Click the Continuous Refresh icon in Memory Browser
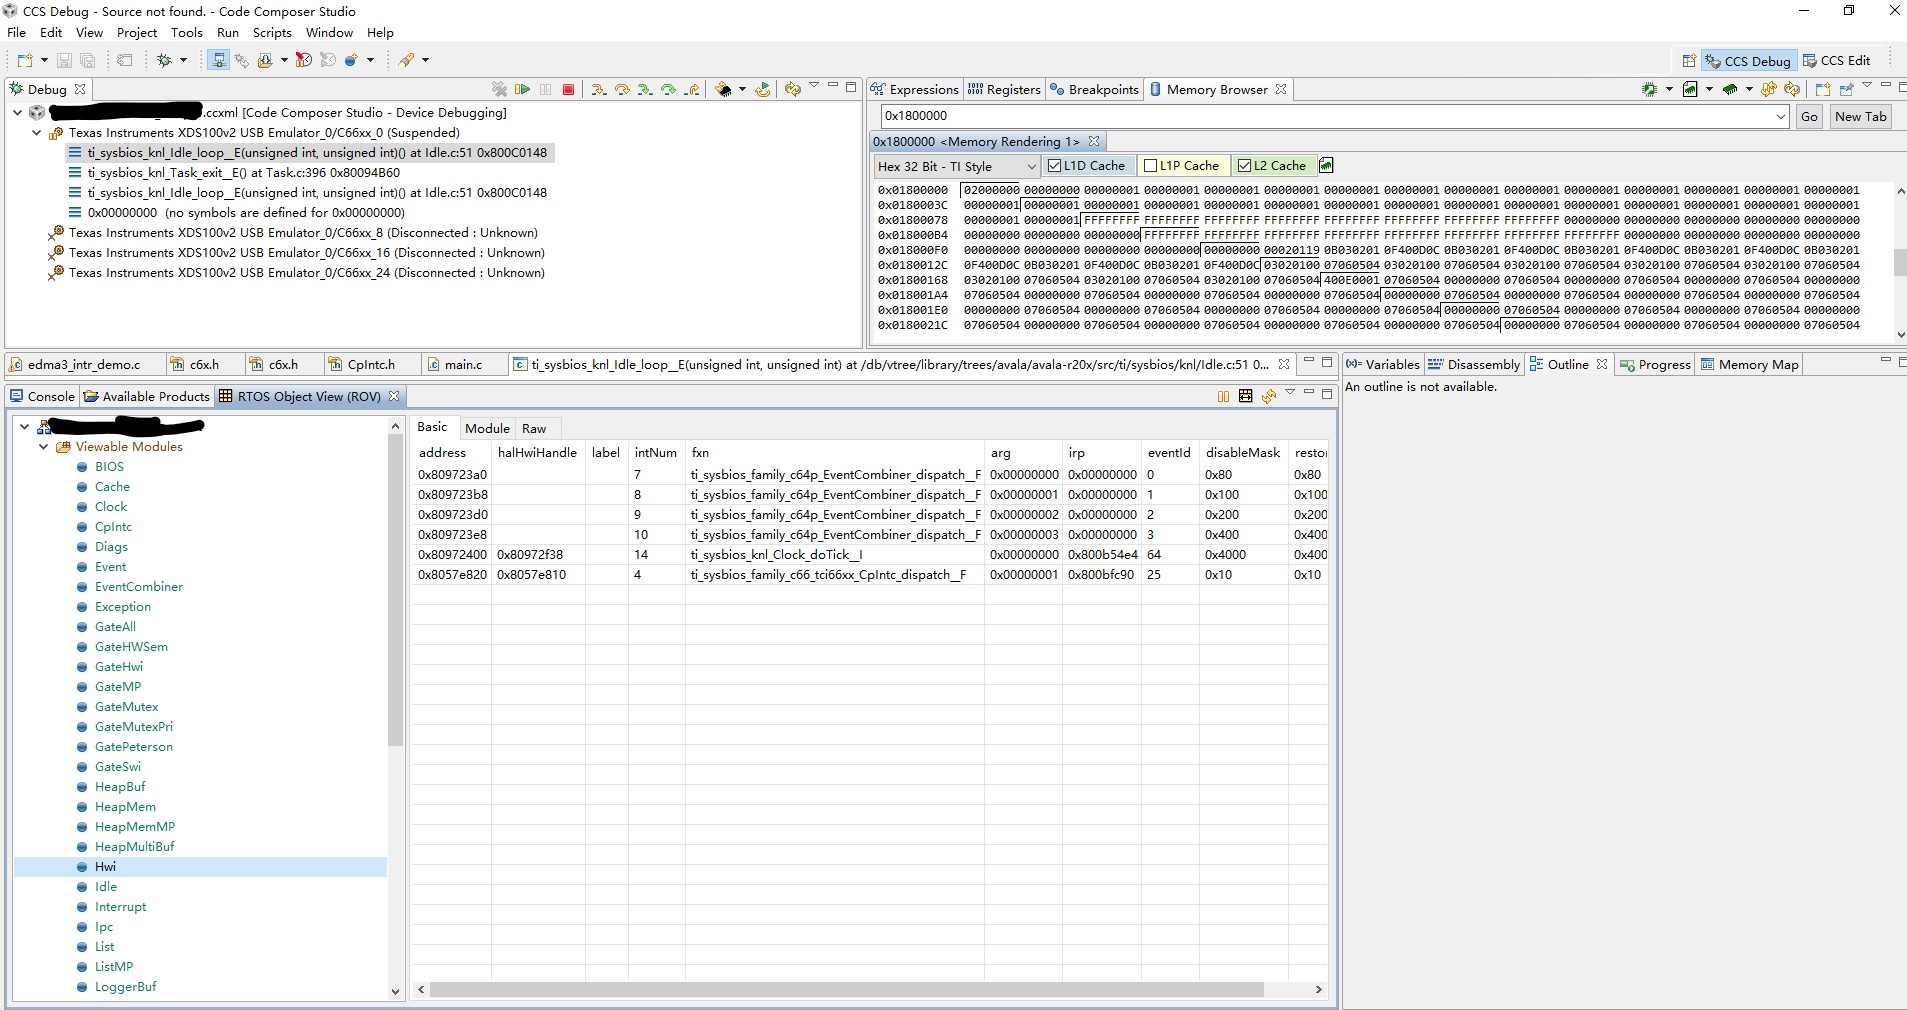Image resolution: width=1907 pixels, height=1010 pixels. pos(1792,89)
